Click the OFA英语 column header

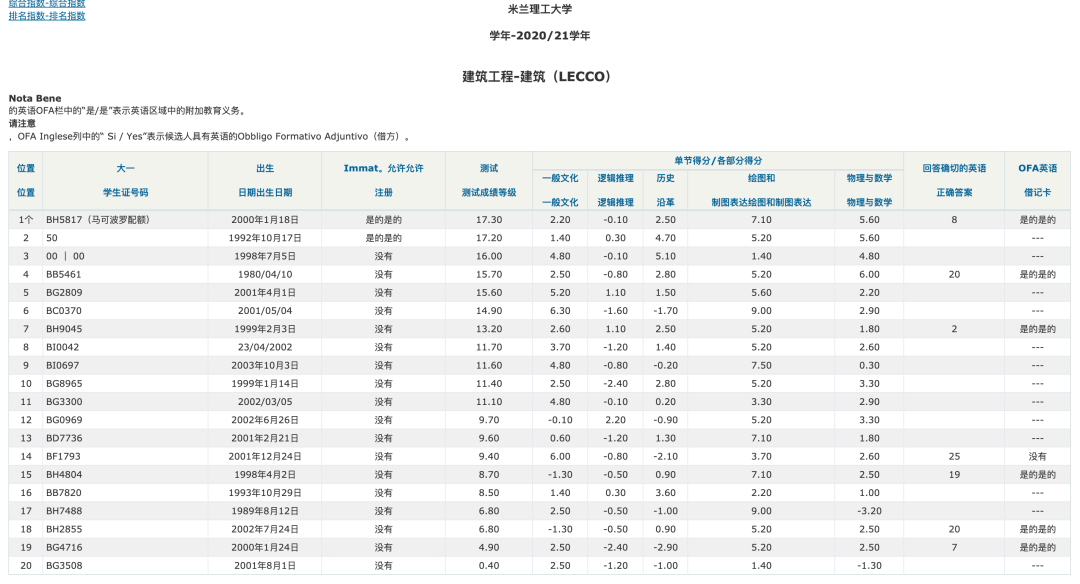tap(1037, 168)
